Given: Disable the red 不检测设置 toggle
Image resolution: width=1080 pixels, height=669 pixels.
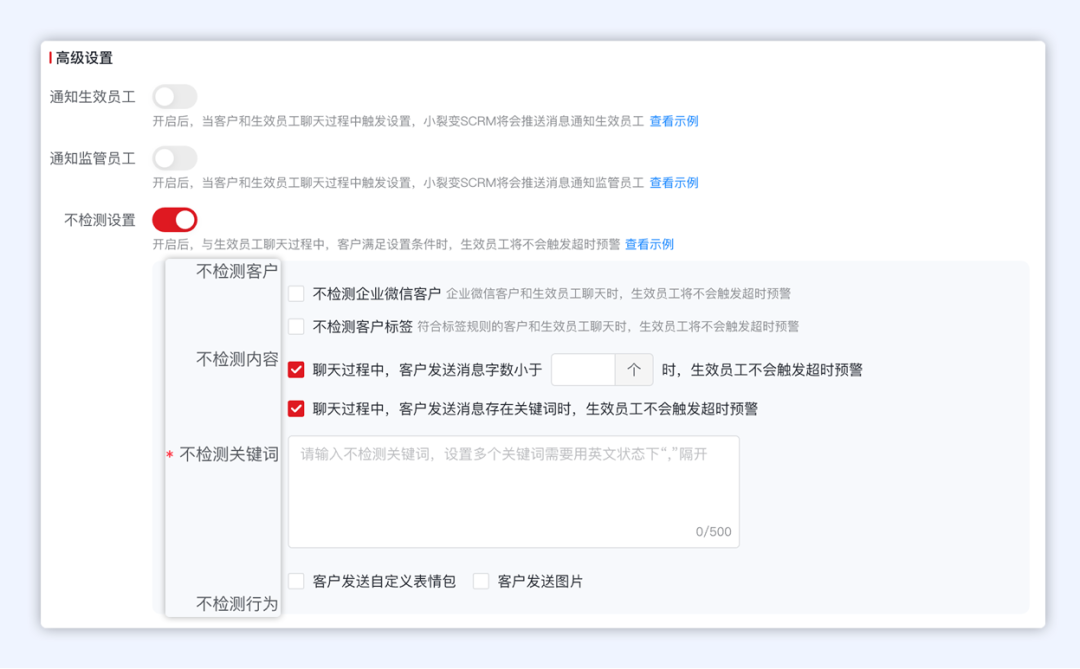Looking at the screenshot, I should pyautogui.click(x=174, y=220).
